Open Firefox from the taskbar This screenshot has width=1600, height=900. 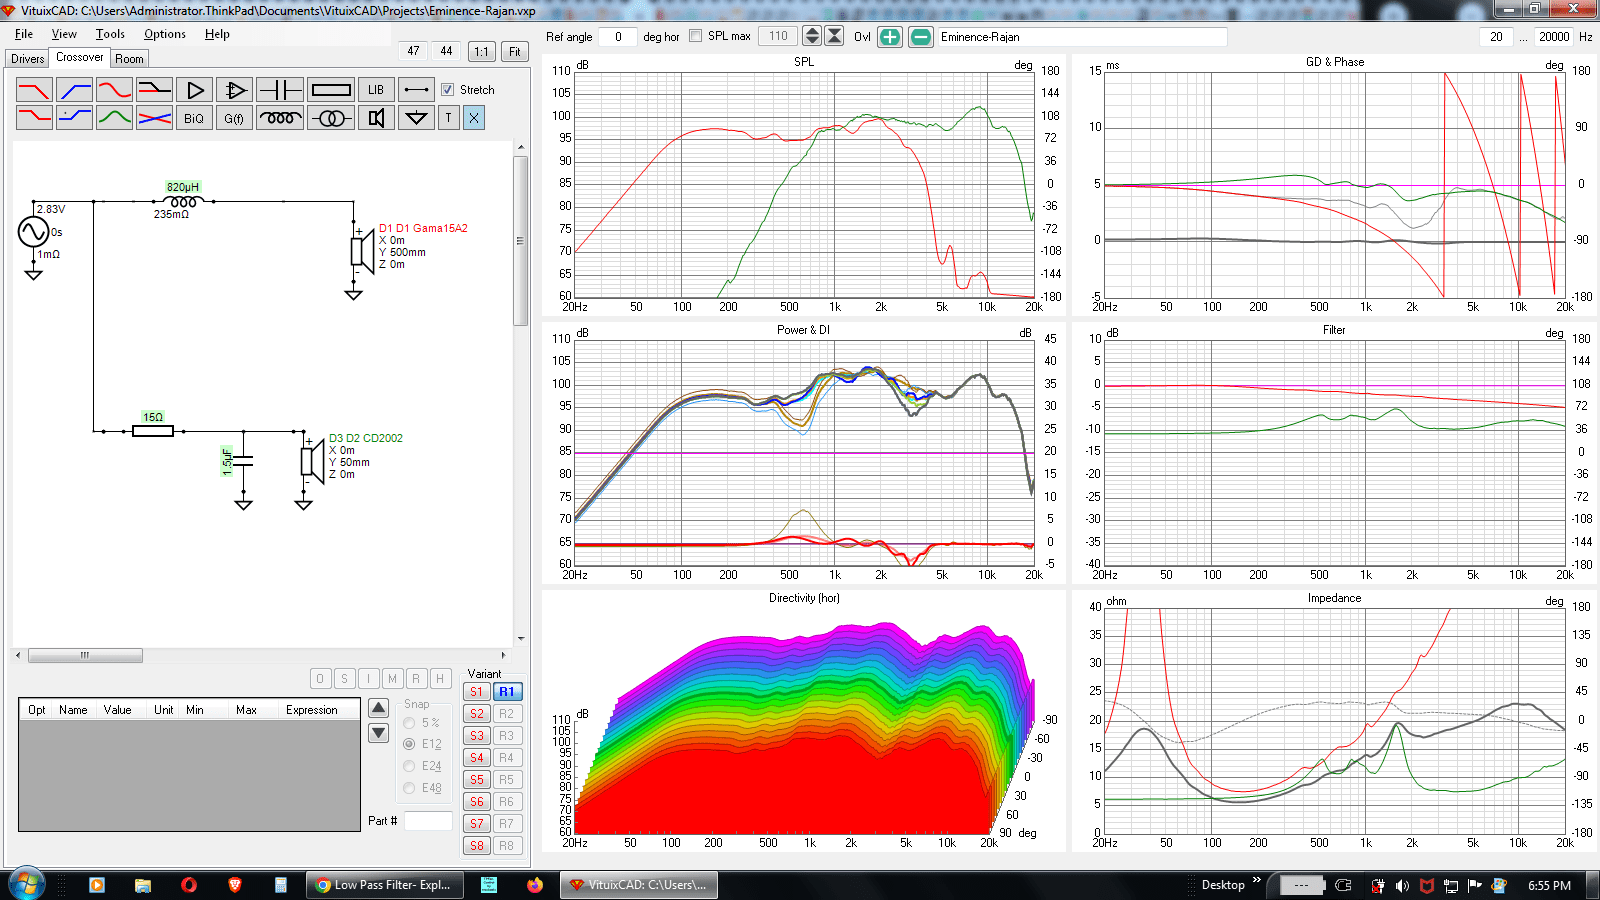(535, 885)
